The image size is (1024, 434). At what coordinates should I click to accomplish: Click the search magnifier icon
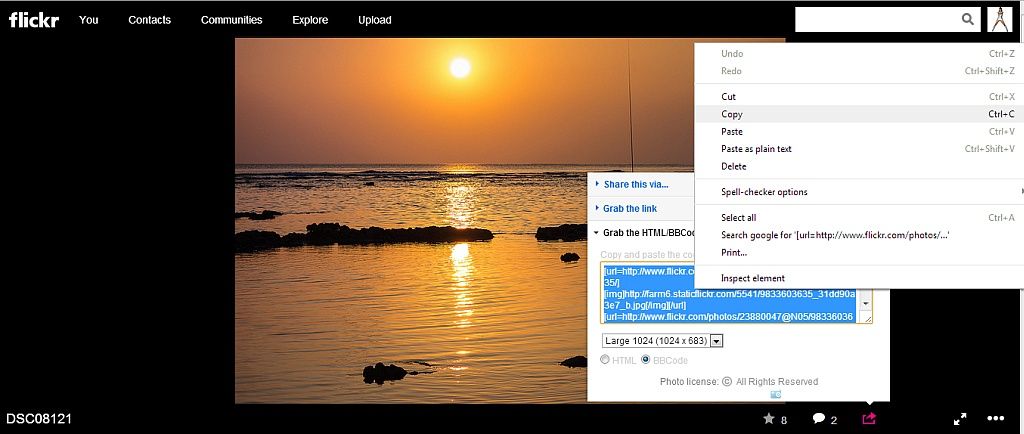tap(967, 19)
